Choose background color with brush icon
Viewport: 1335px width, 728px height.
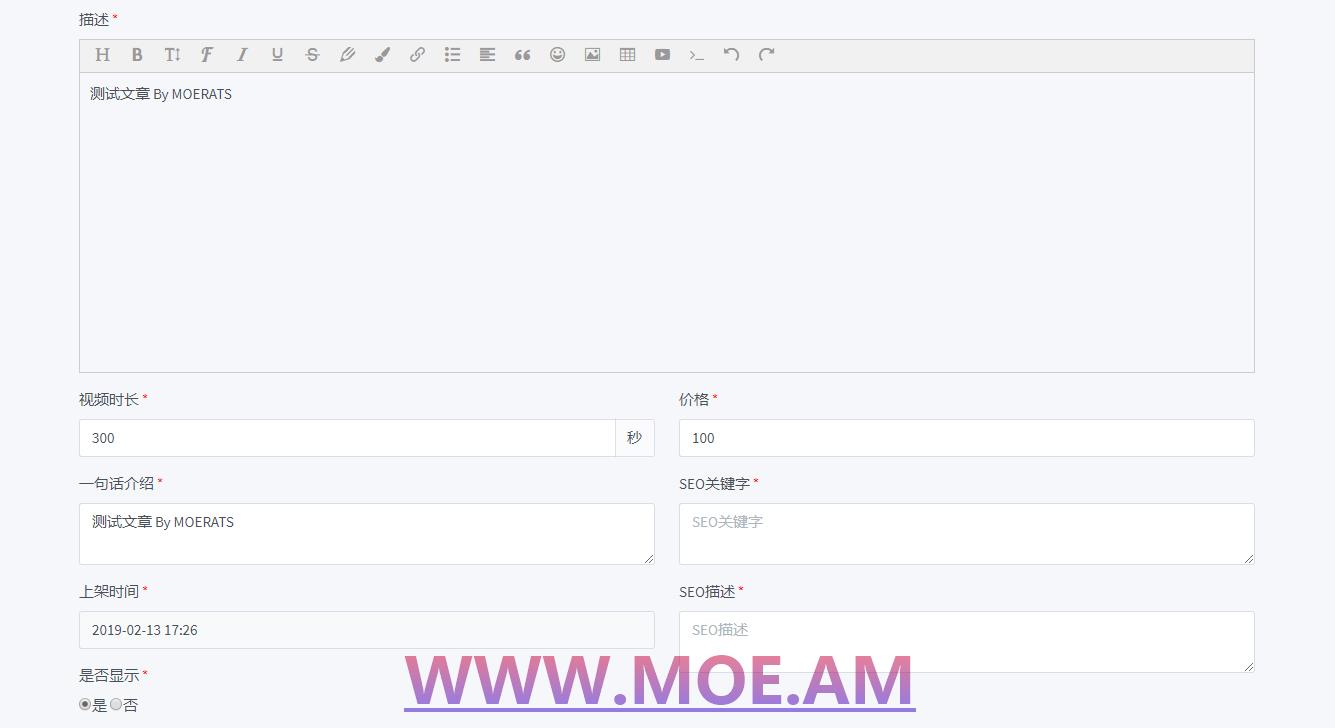(382, 55)
